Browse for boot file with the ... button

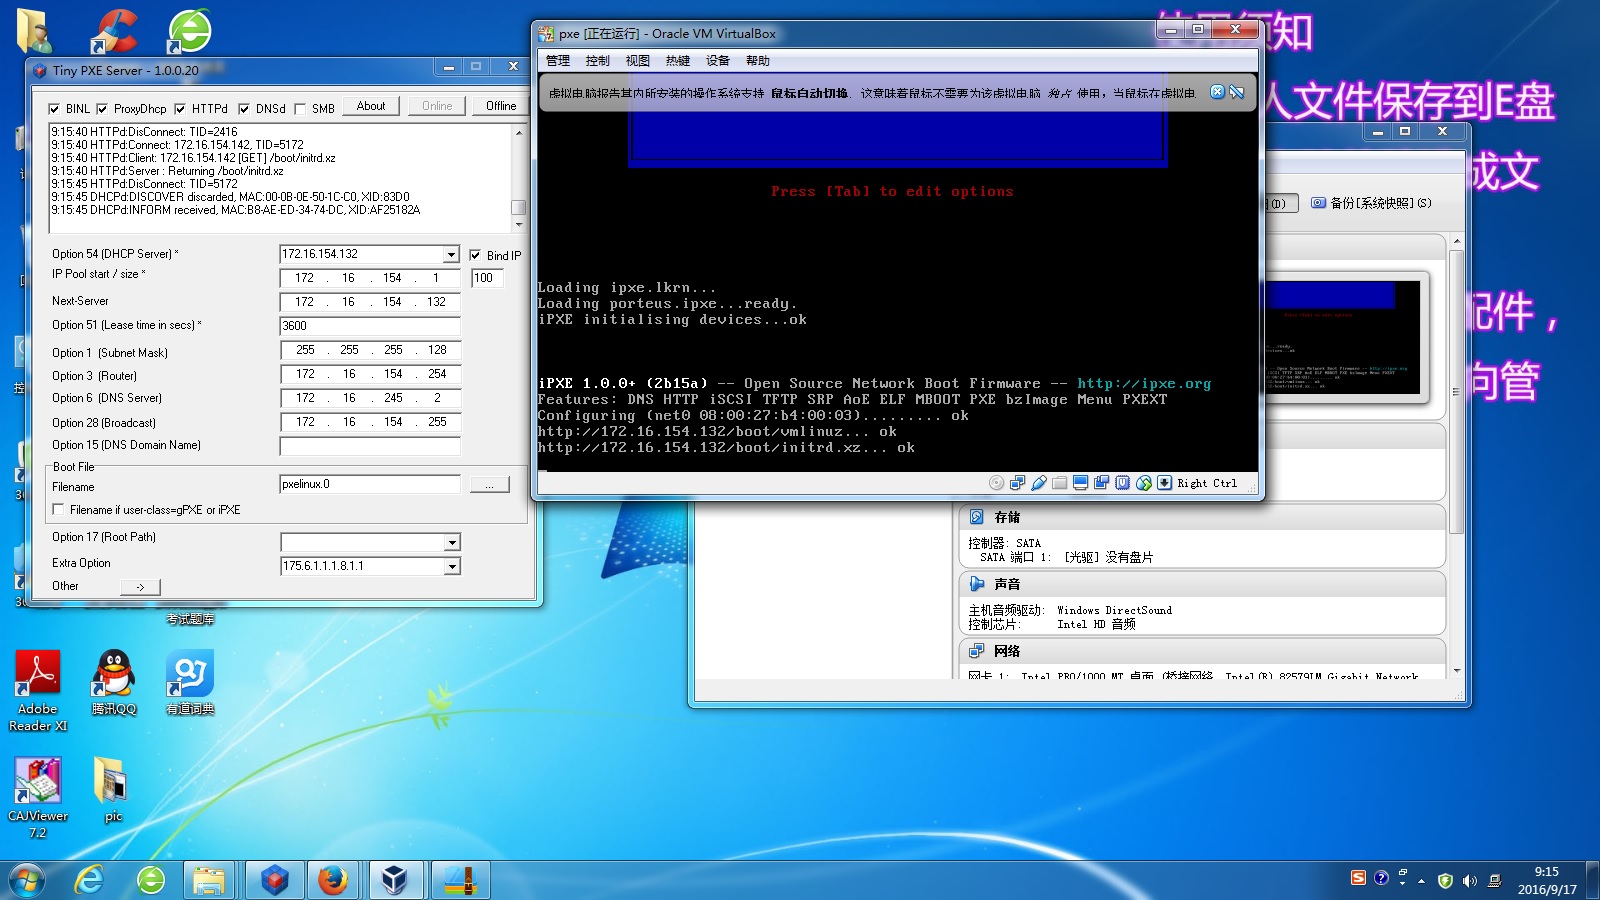pyautogui.click(x=489, y=485)
